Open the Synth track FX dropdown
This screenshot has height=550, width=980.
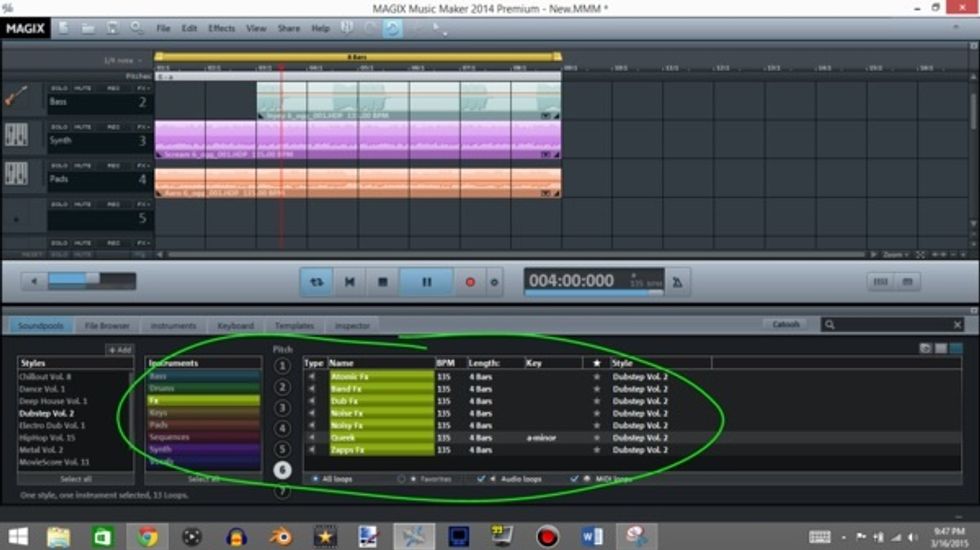tap(143, 127)
